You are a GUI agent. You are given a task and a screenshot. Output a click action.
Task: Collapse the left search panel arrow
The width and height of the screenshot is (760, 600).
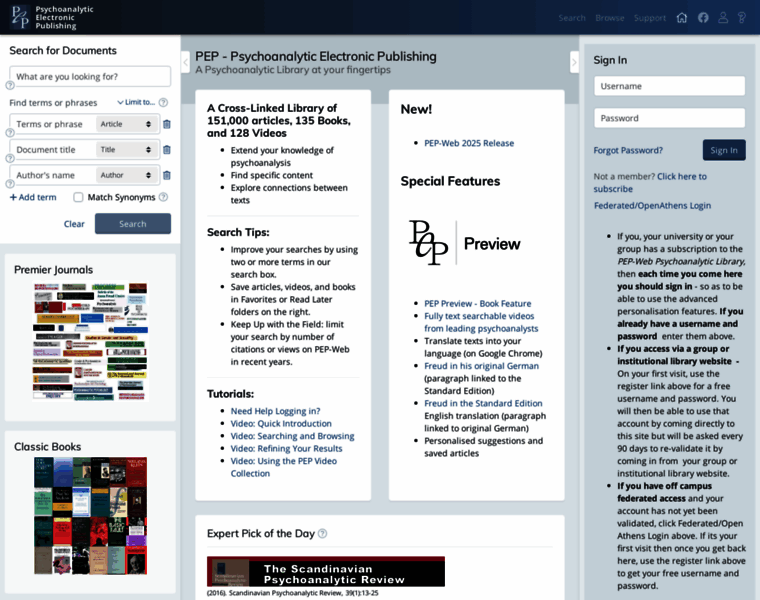tap(185, 62)
